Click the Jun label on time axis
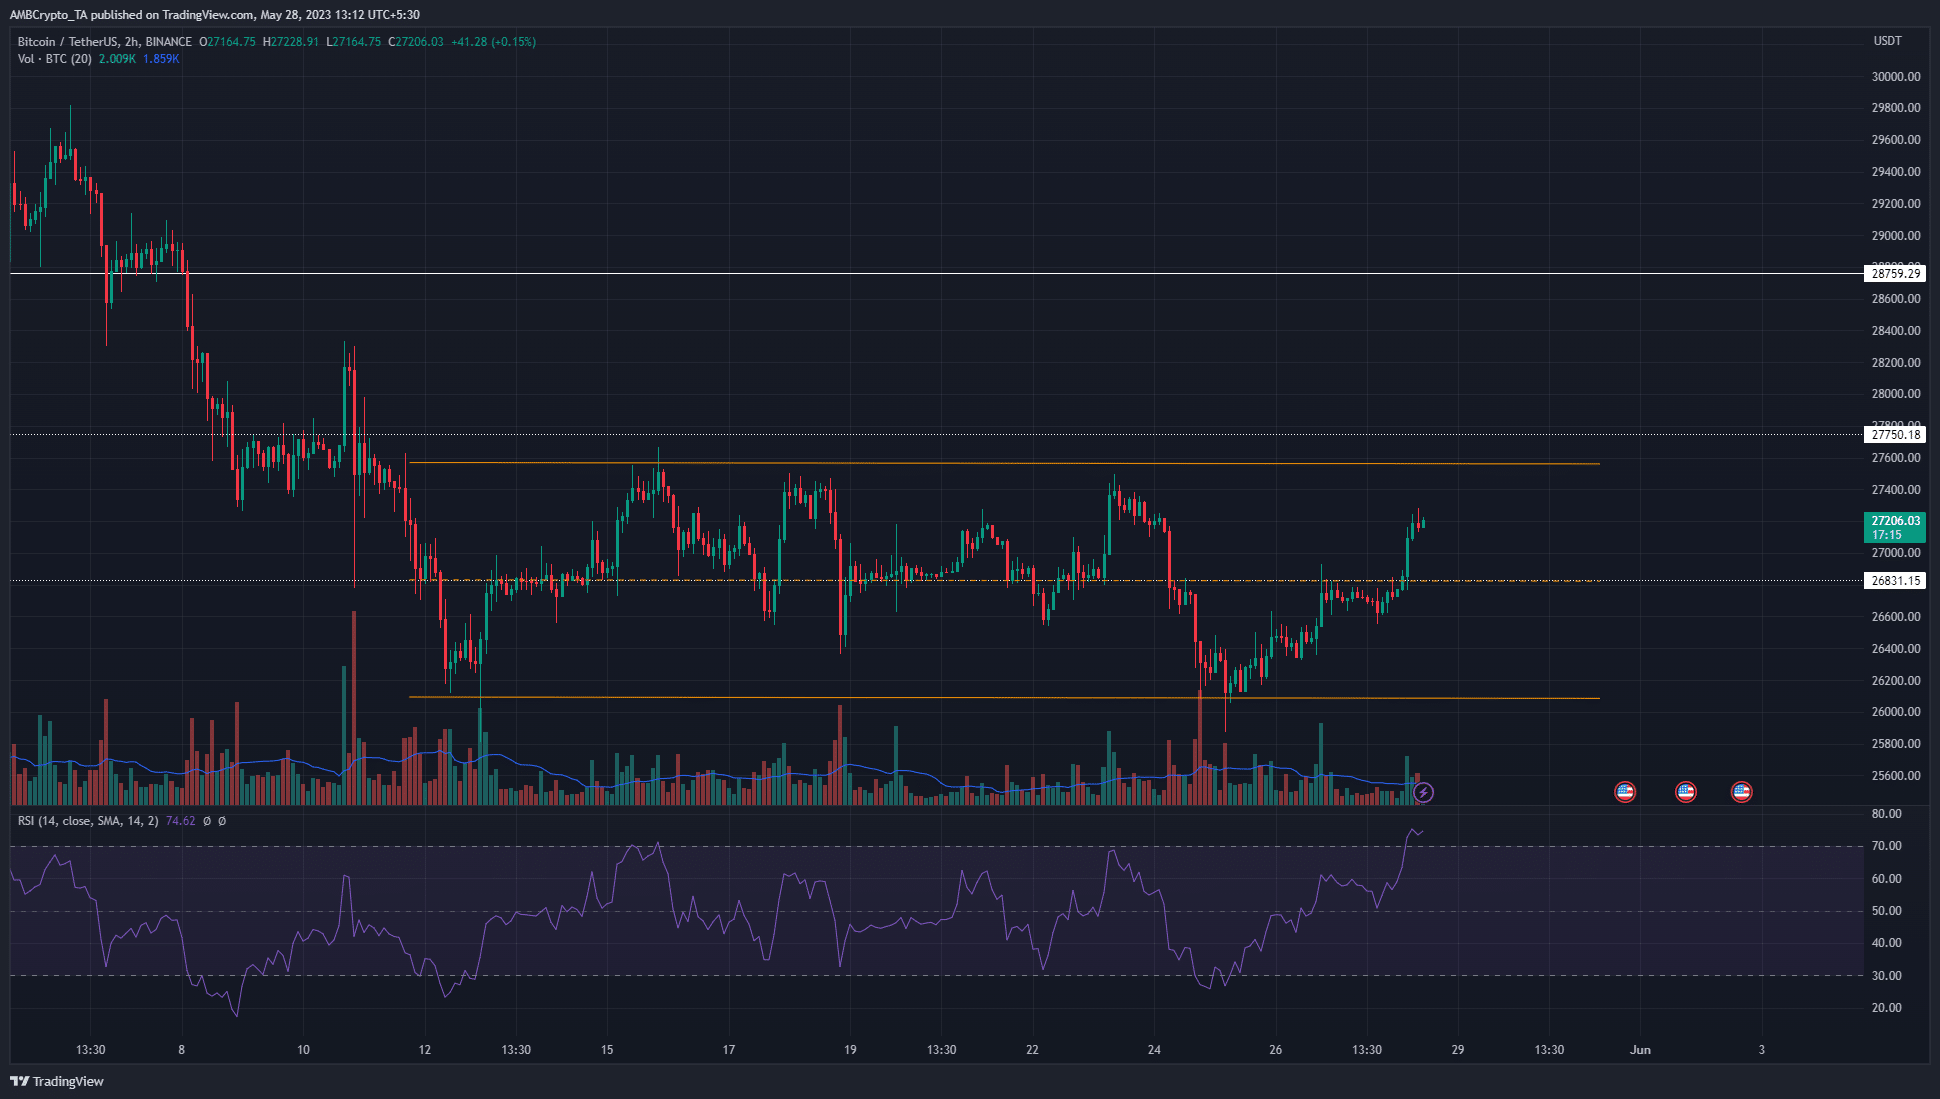1940x1099 pixels. pos(1640,1050)
